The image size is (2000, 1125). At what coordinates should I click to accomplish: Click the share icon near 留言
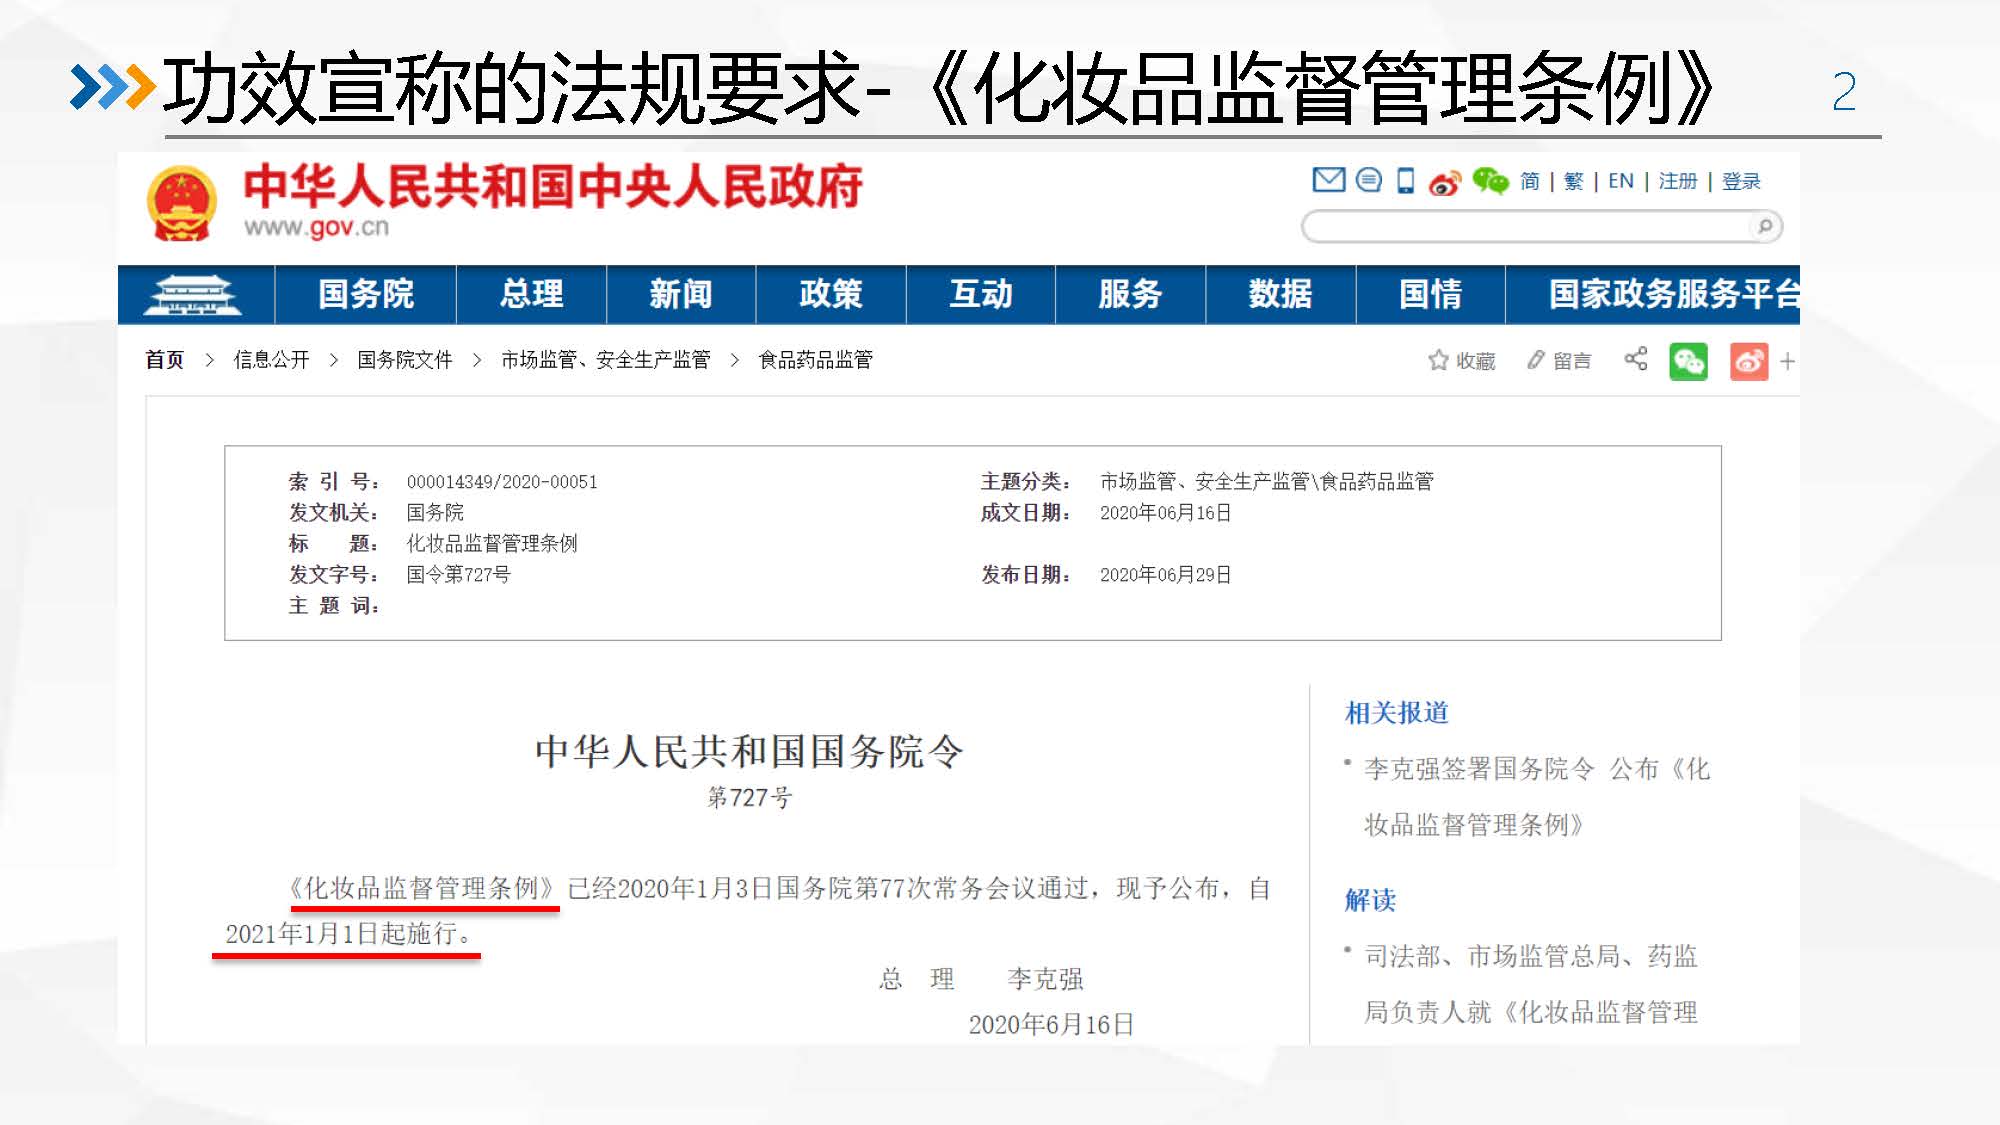pos(1636,359)
